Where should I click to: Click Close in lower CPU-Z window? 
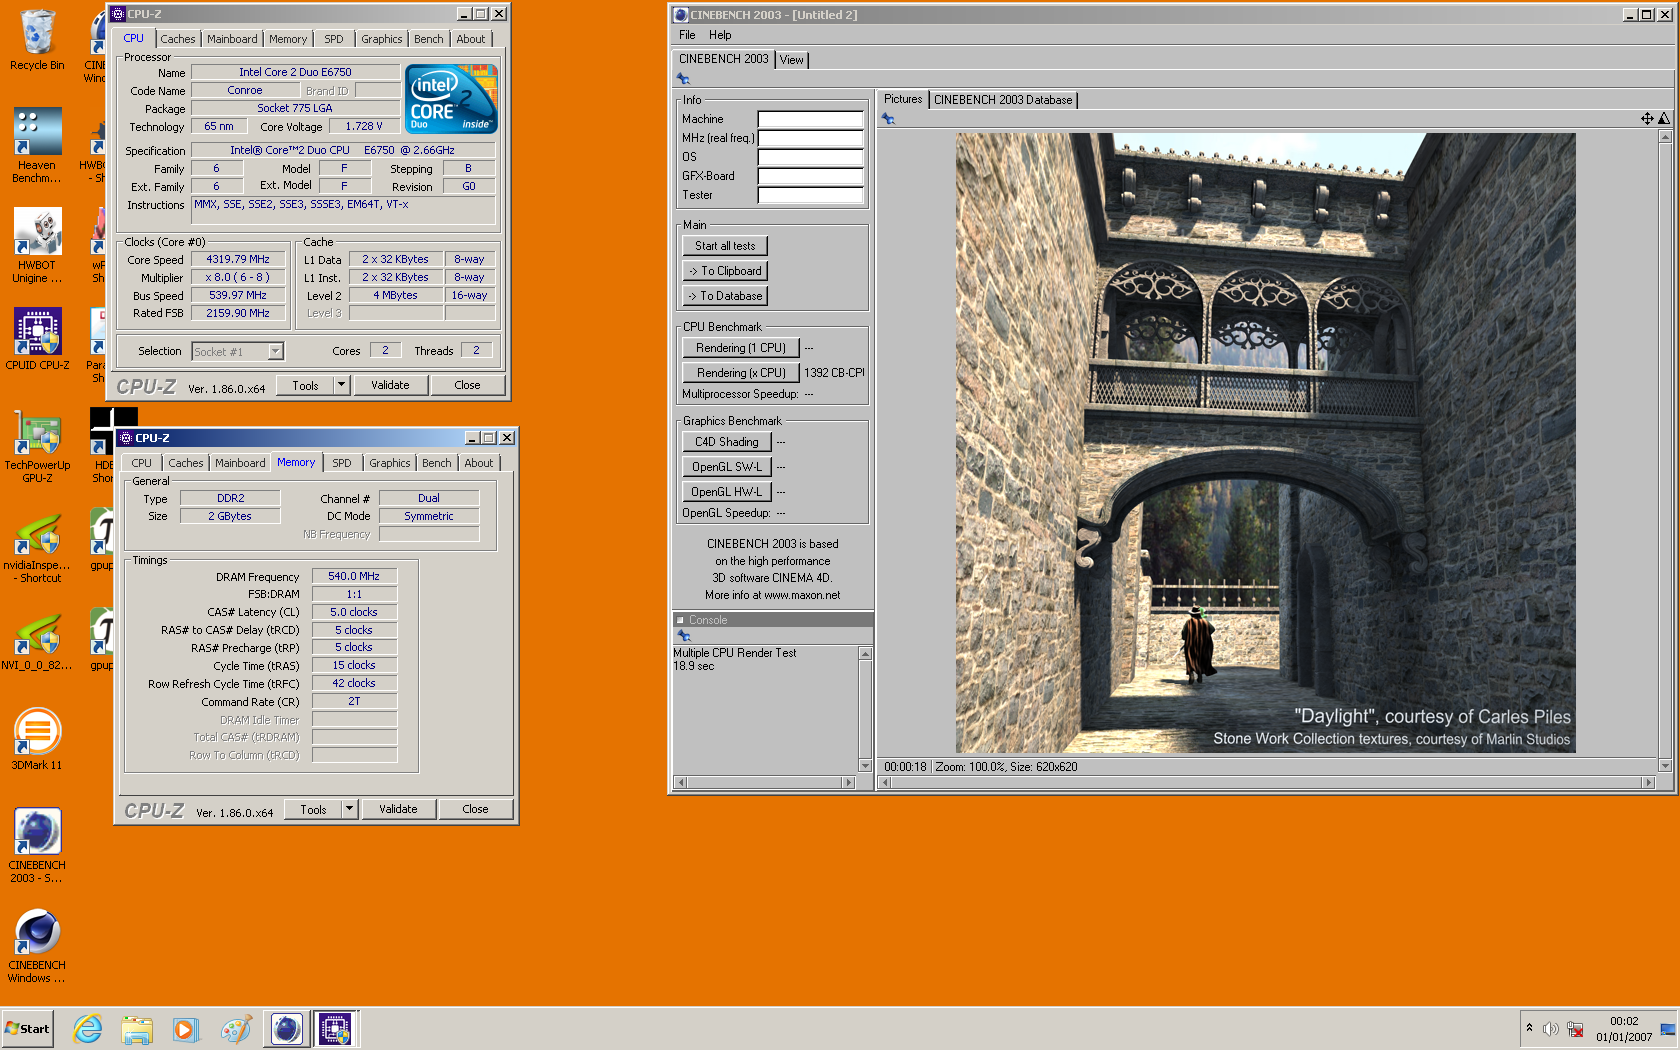coord(476,809)
